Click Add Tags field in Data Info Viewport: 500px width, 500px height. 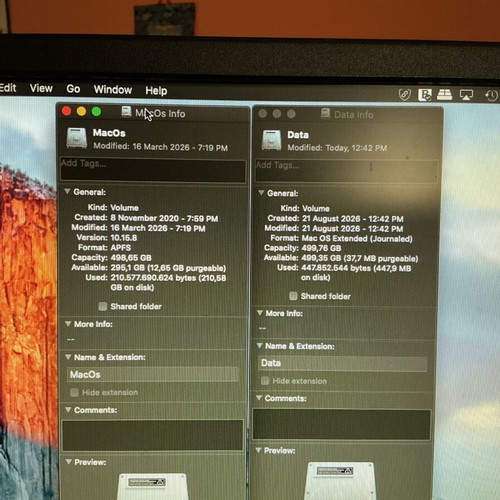(x=346, y=171)
